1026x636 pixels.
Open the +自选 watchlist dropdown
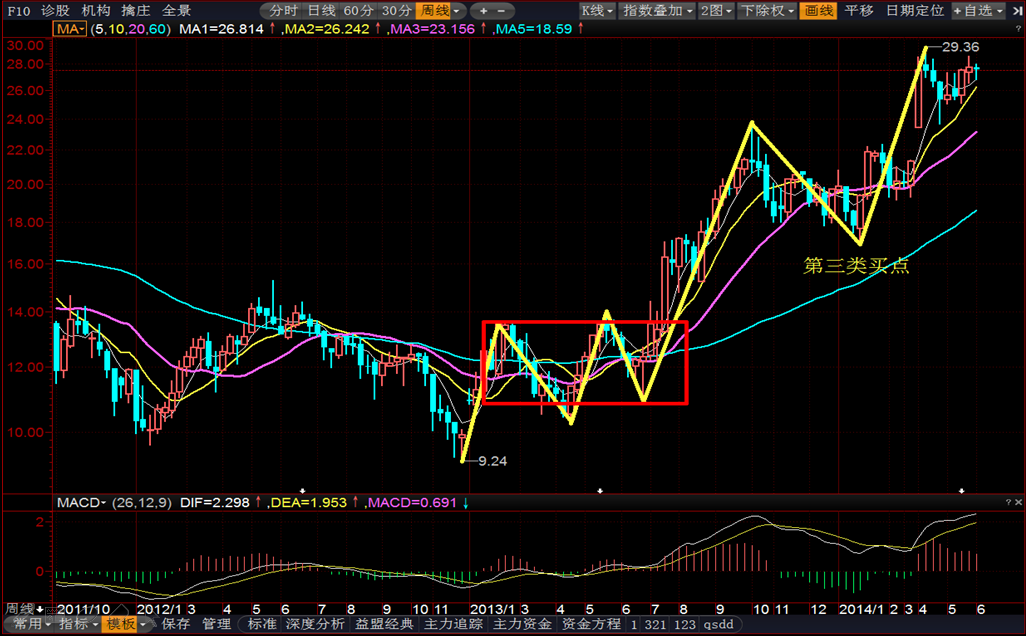pos(978,10)
